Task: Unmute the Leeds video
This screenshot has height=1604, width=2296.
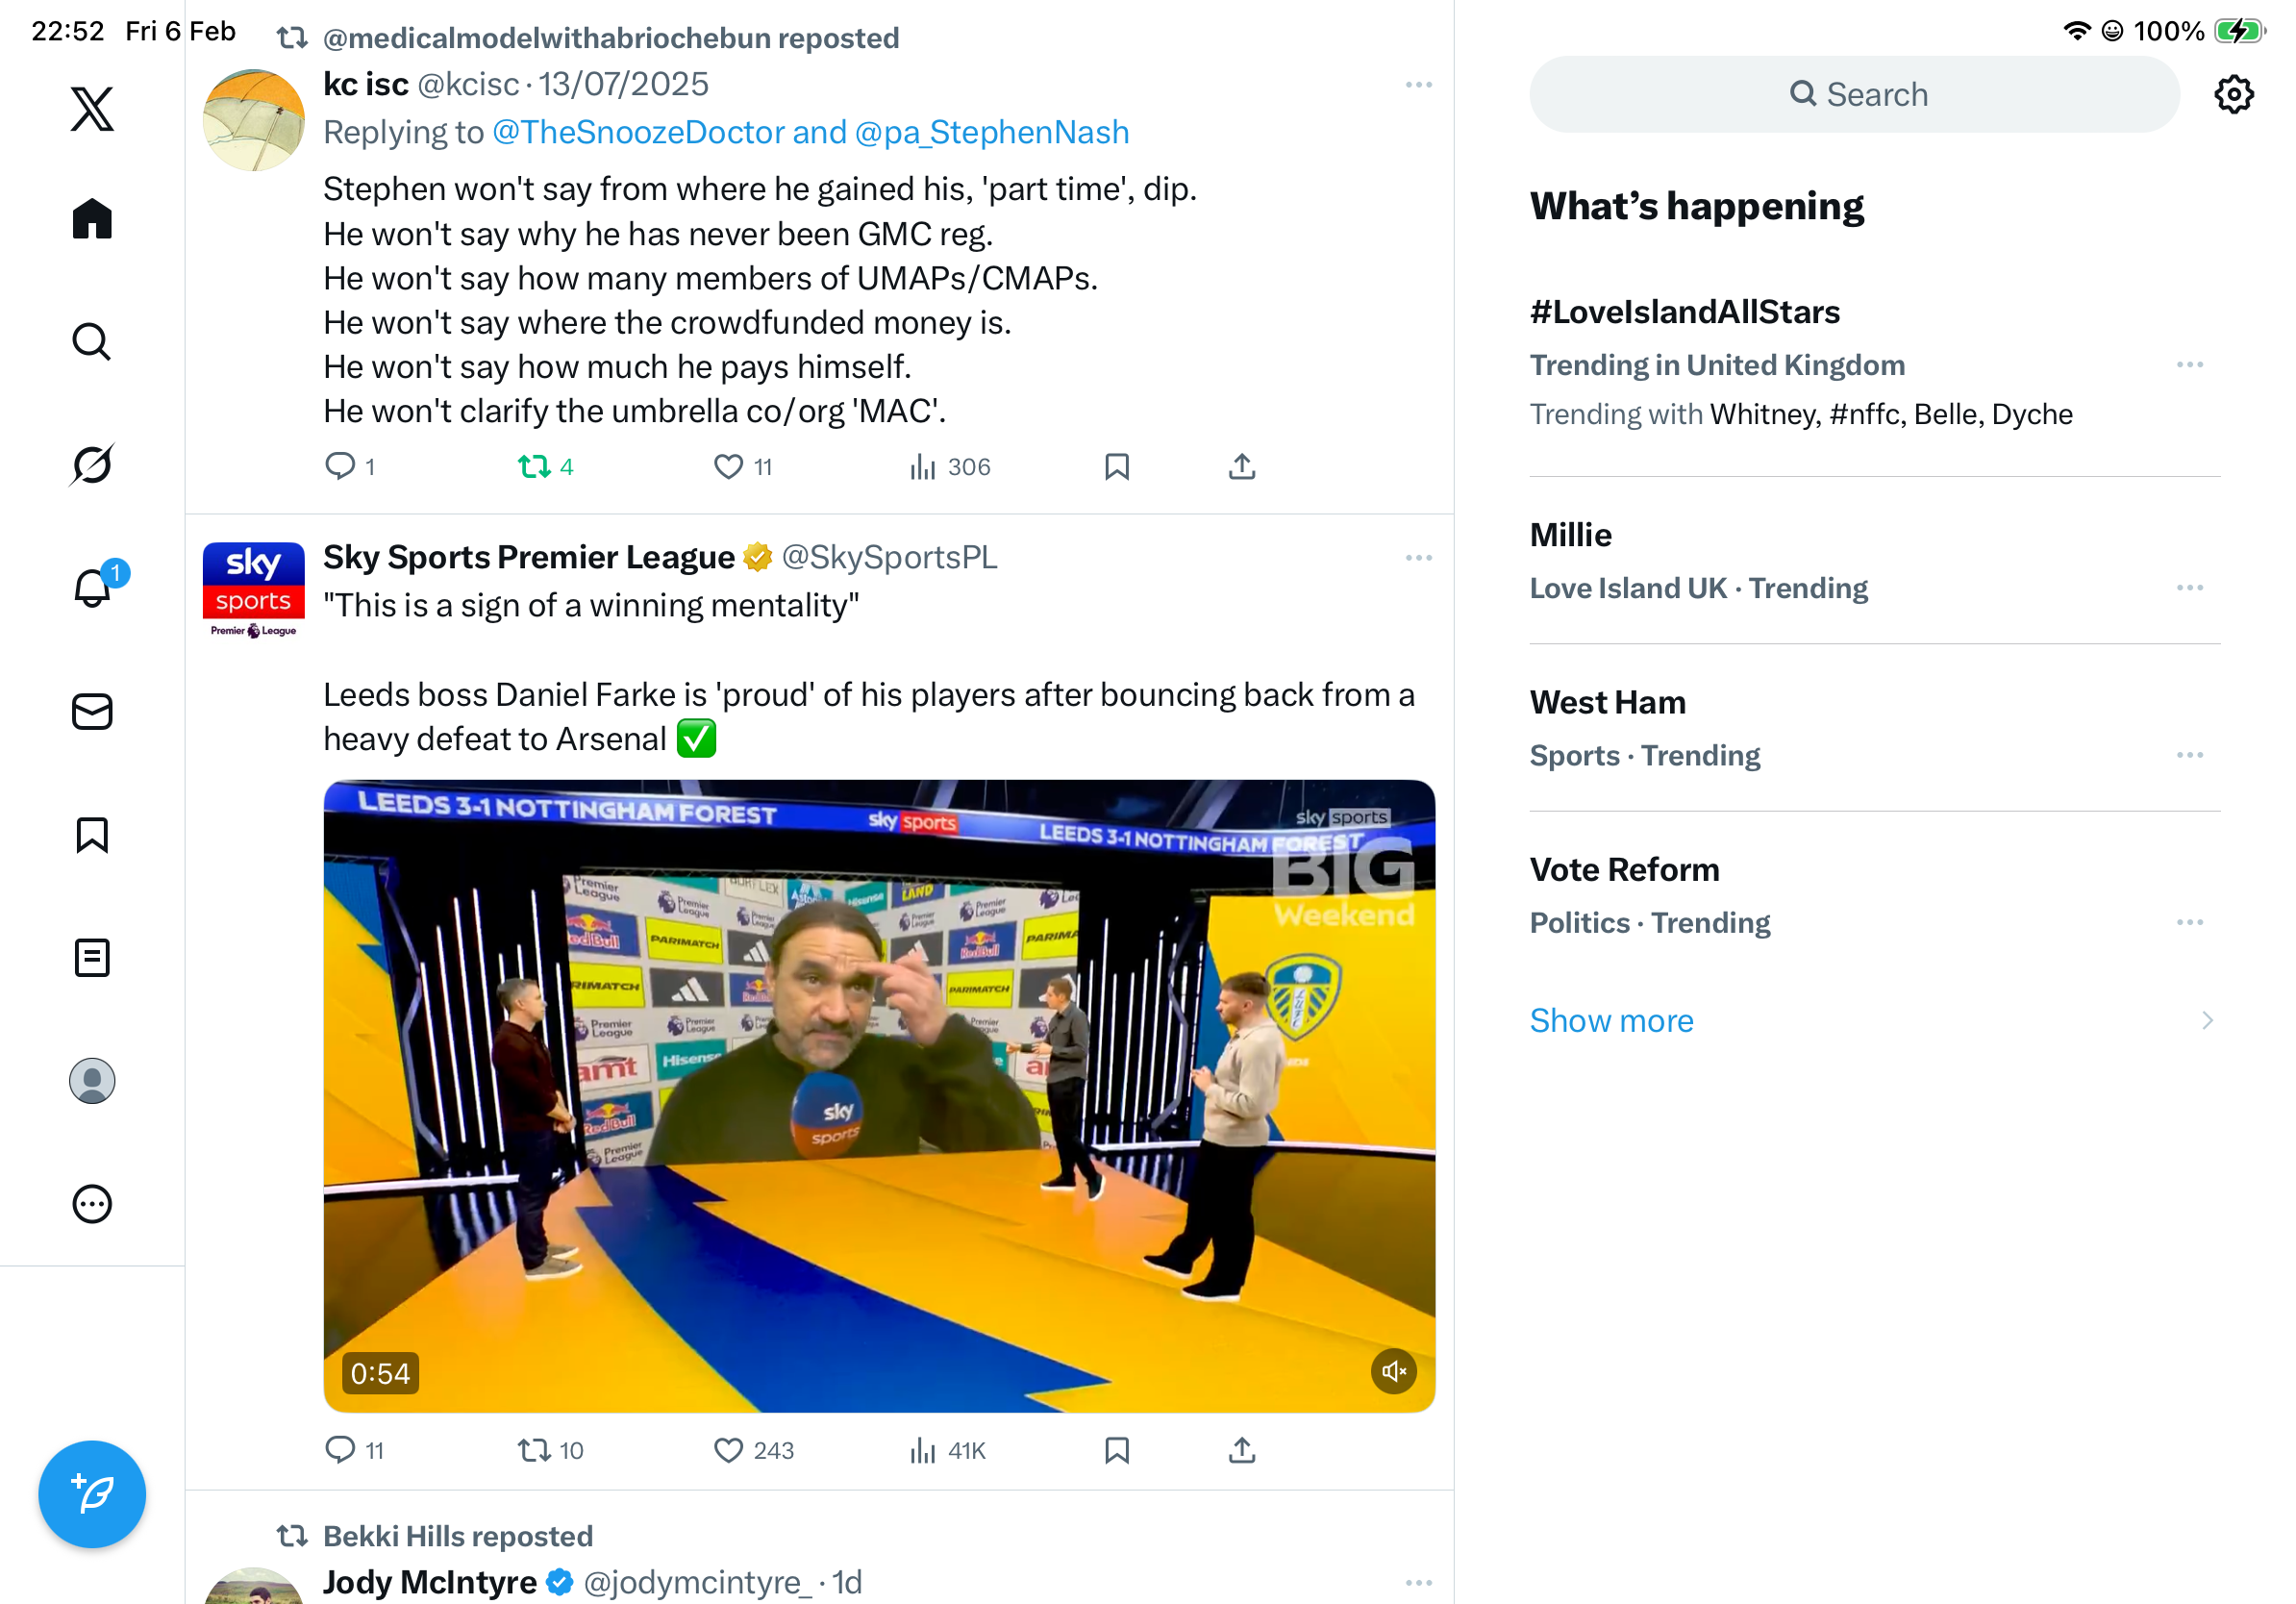Action: pyautogui.click(x=1393, y=1371)
